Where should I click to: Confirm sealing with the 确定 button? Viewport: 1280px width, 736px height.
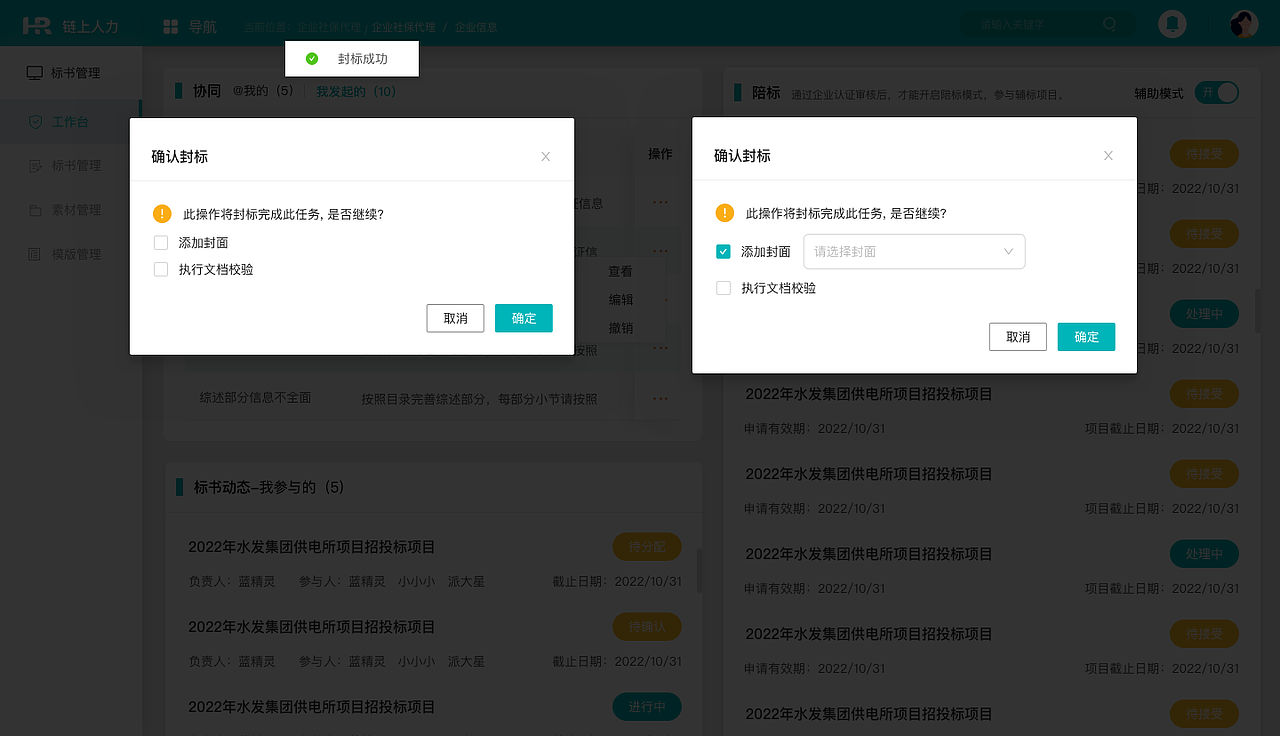tap(523, 318)
